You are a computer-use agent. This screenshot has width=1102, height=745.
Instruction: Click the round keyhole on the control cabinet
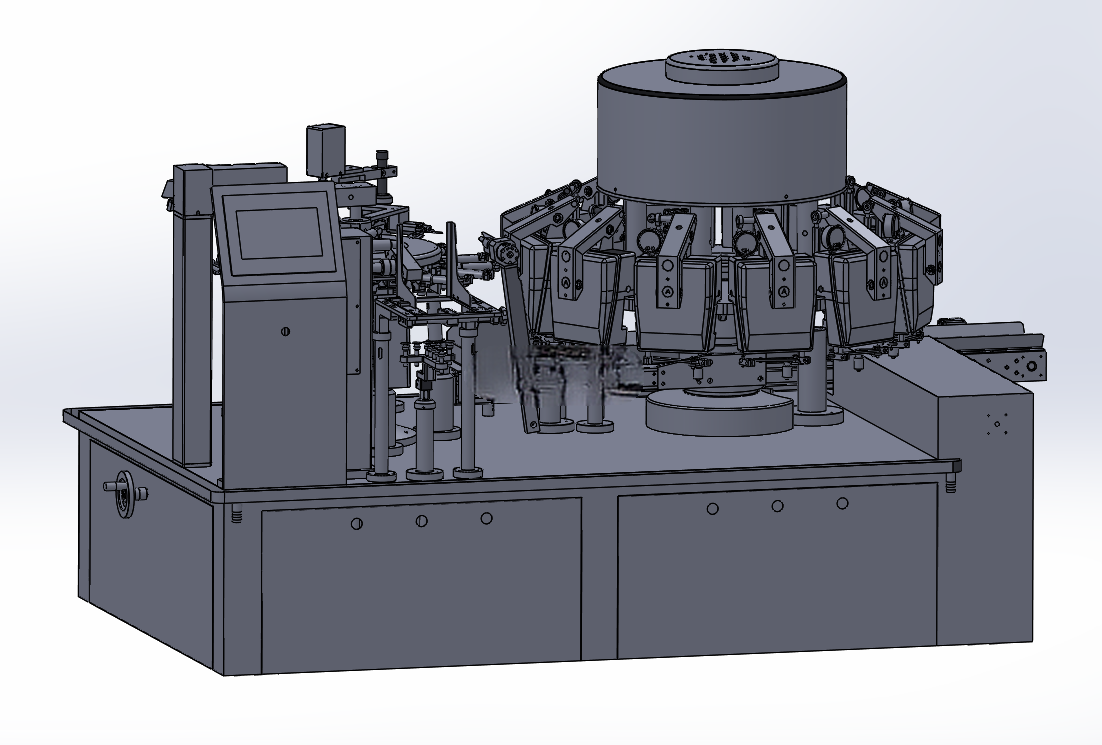[x=285, y=331]
